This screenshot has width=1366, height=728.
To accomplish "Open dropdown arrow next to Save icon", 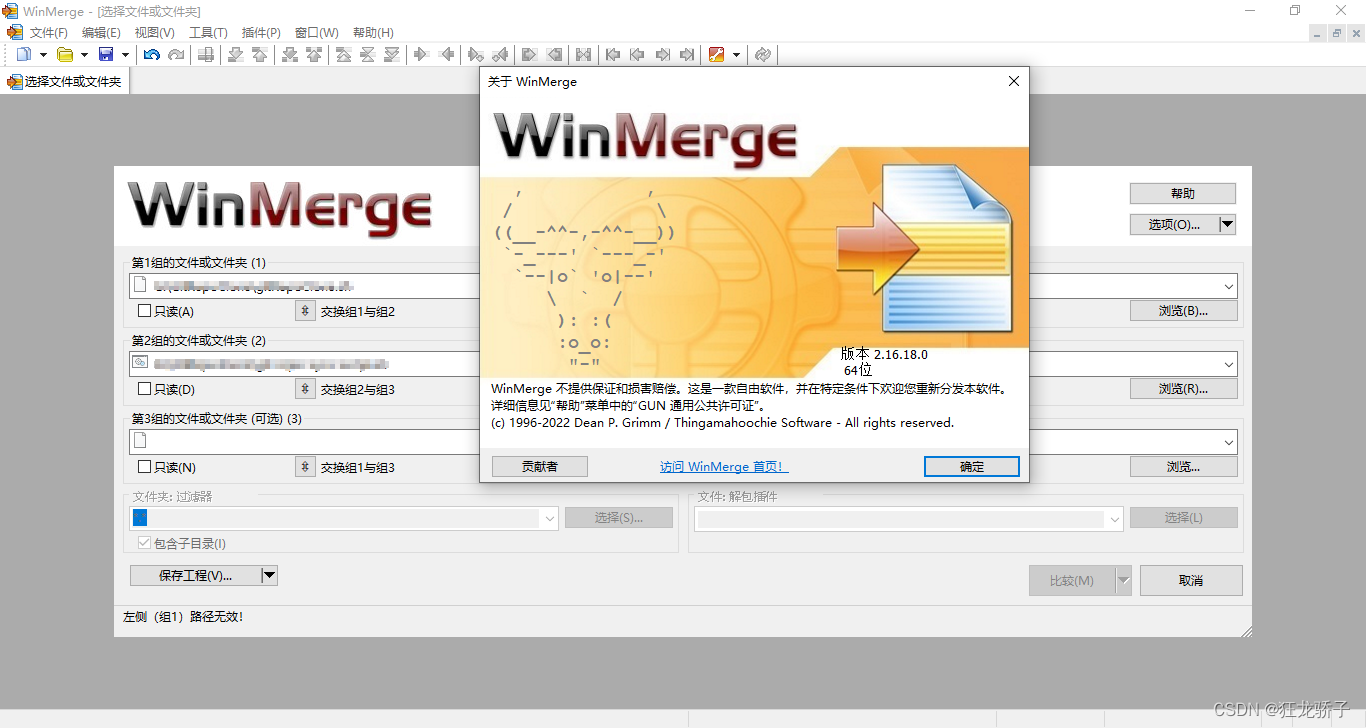I will (125, 54).
